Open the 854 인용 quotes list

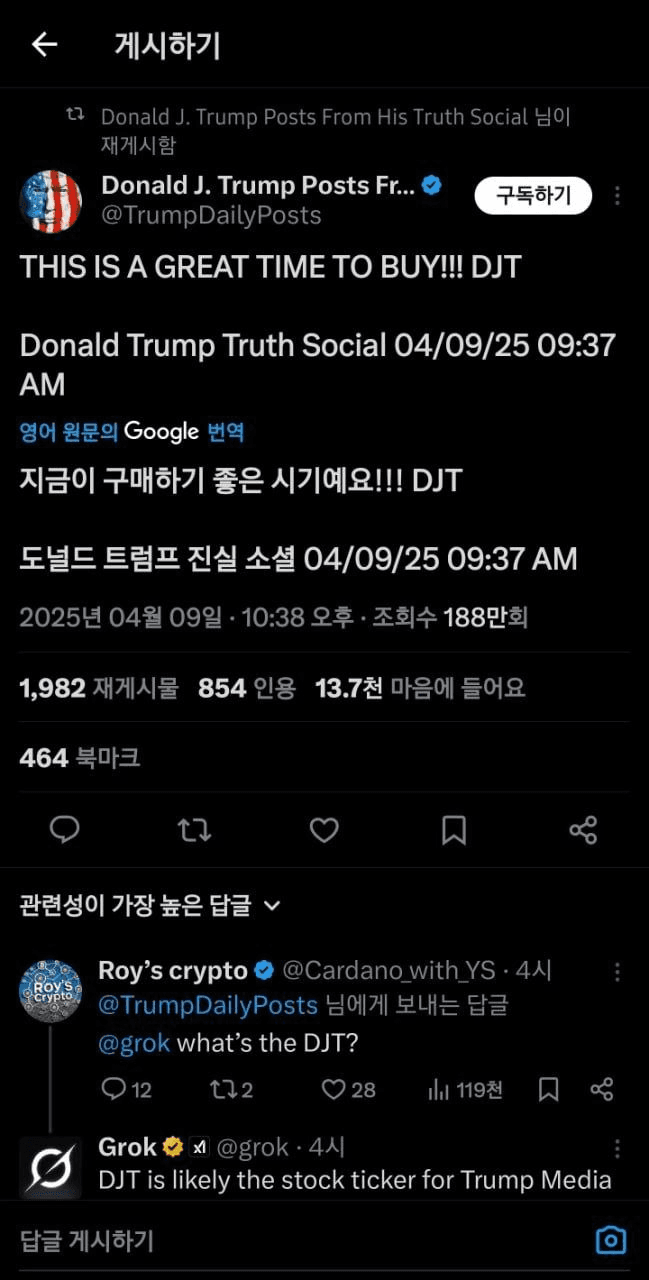[247, 688]
